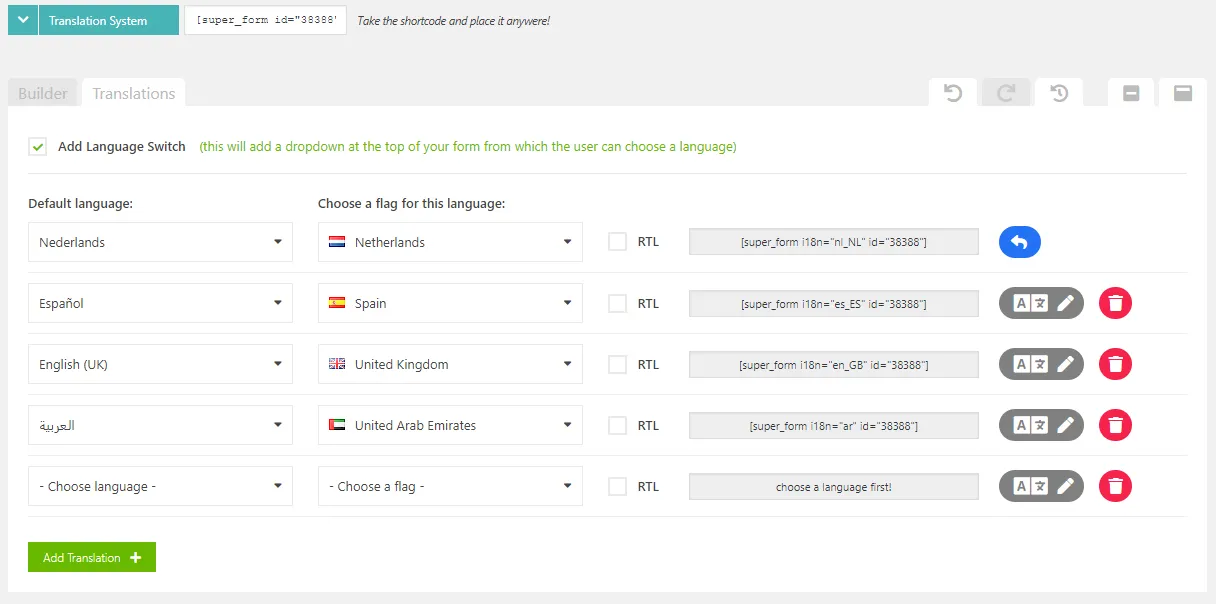The height and width of the screenshot is (604, 1216).
Task: Open the '- Choose a flag -' selector
Action: pyautogui.click(x=449, y=486)
